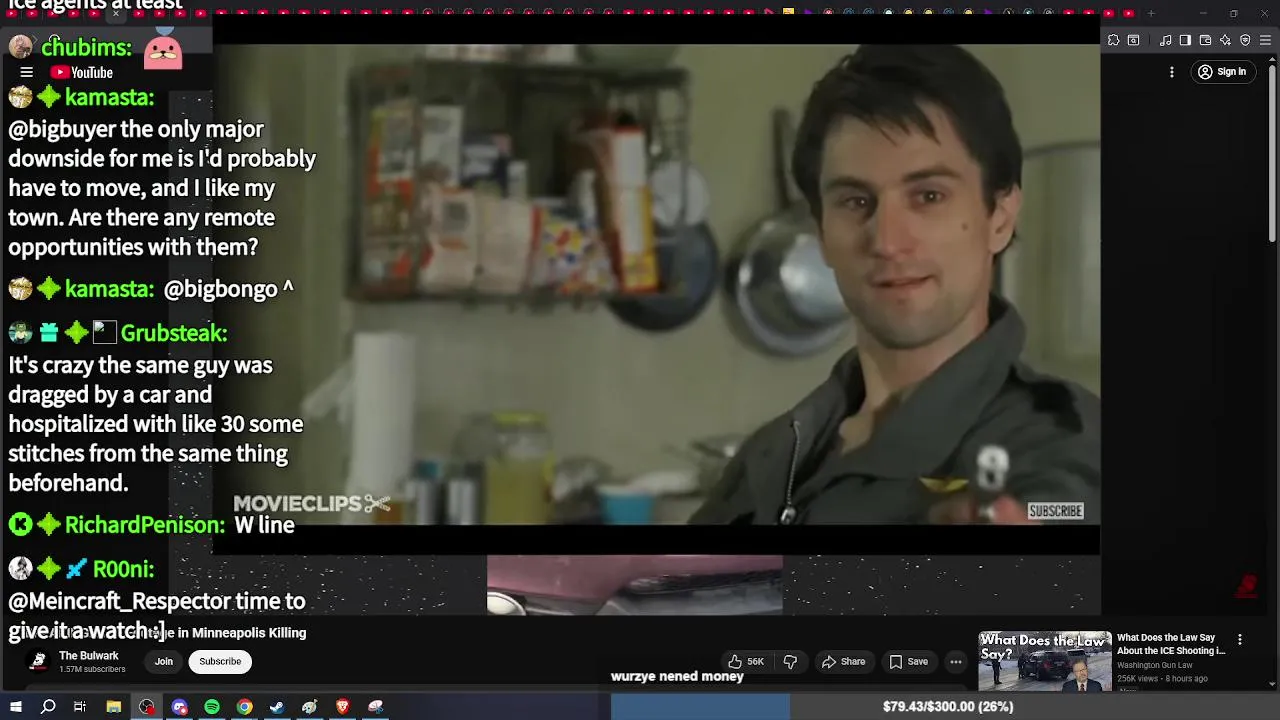Open the browser Wallet icon
The height and width of the screenshot is (720, 1280).
pos(1205,40)
